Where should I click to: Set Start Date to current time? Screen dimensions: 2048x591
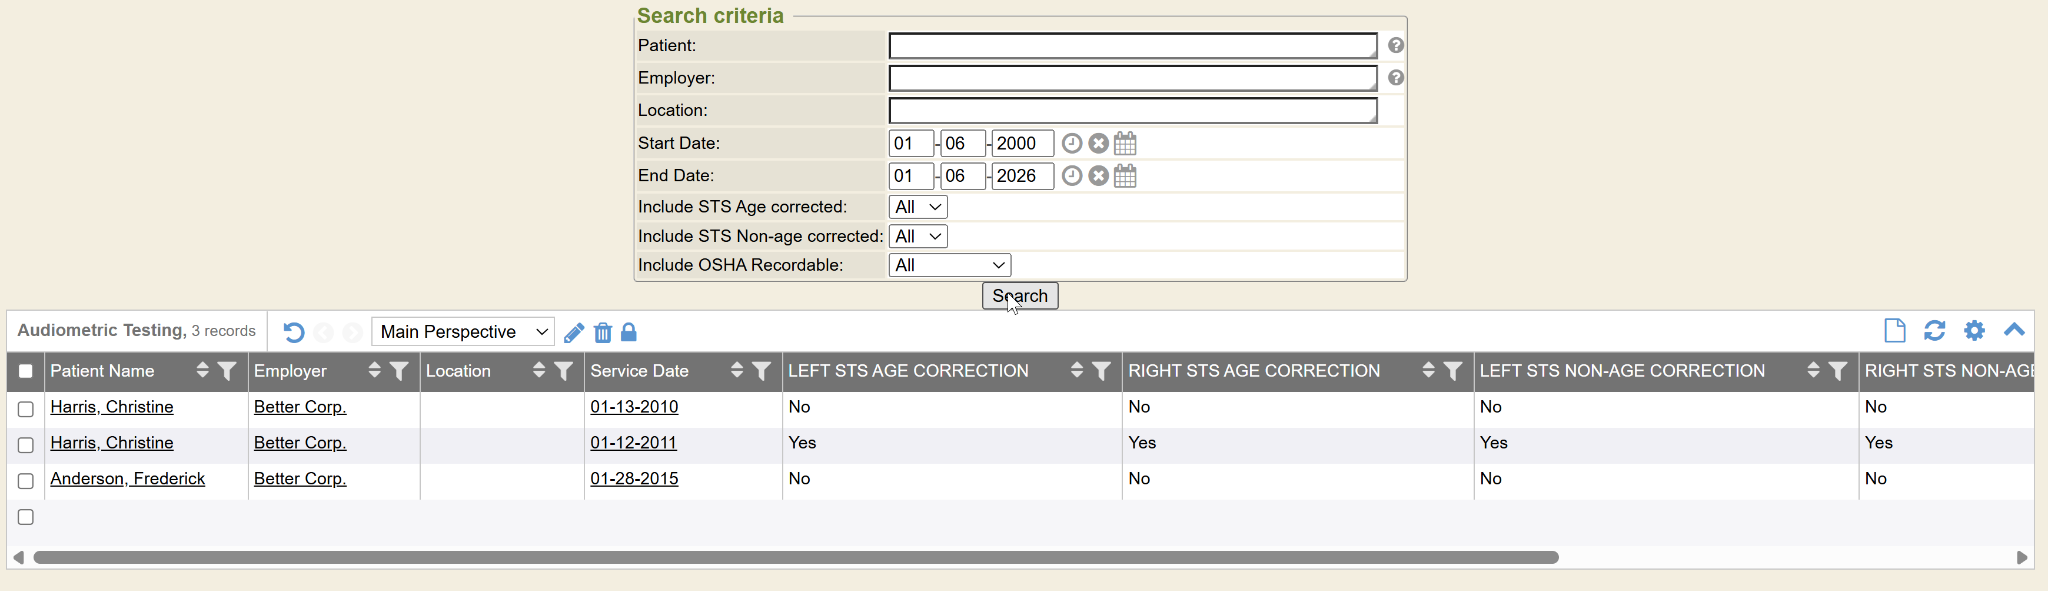pyautogui.click(x=1072, y=143)
